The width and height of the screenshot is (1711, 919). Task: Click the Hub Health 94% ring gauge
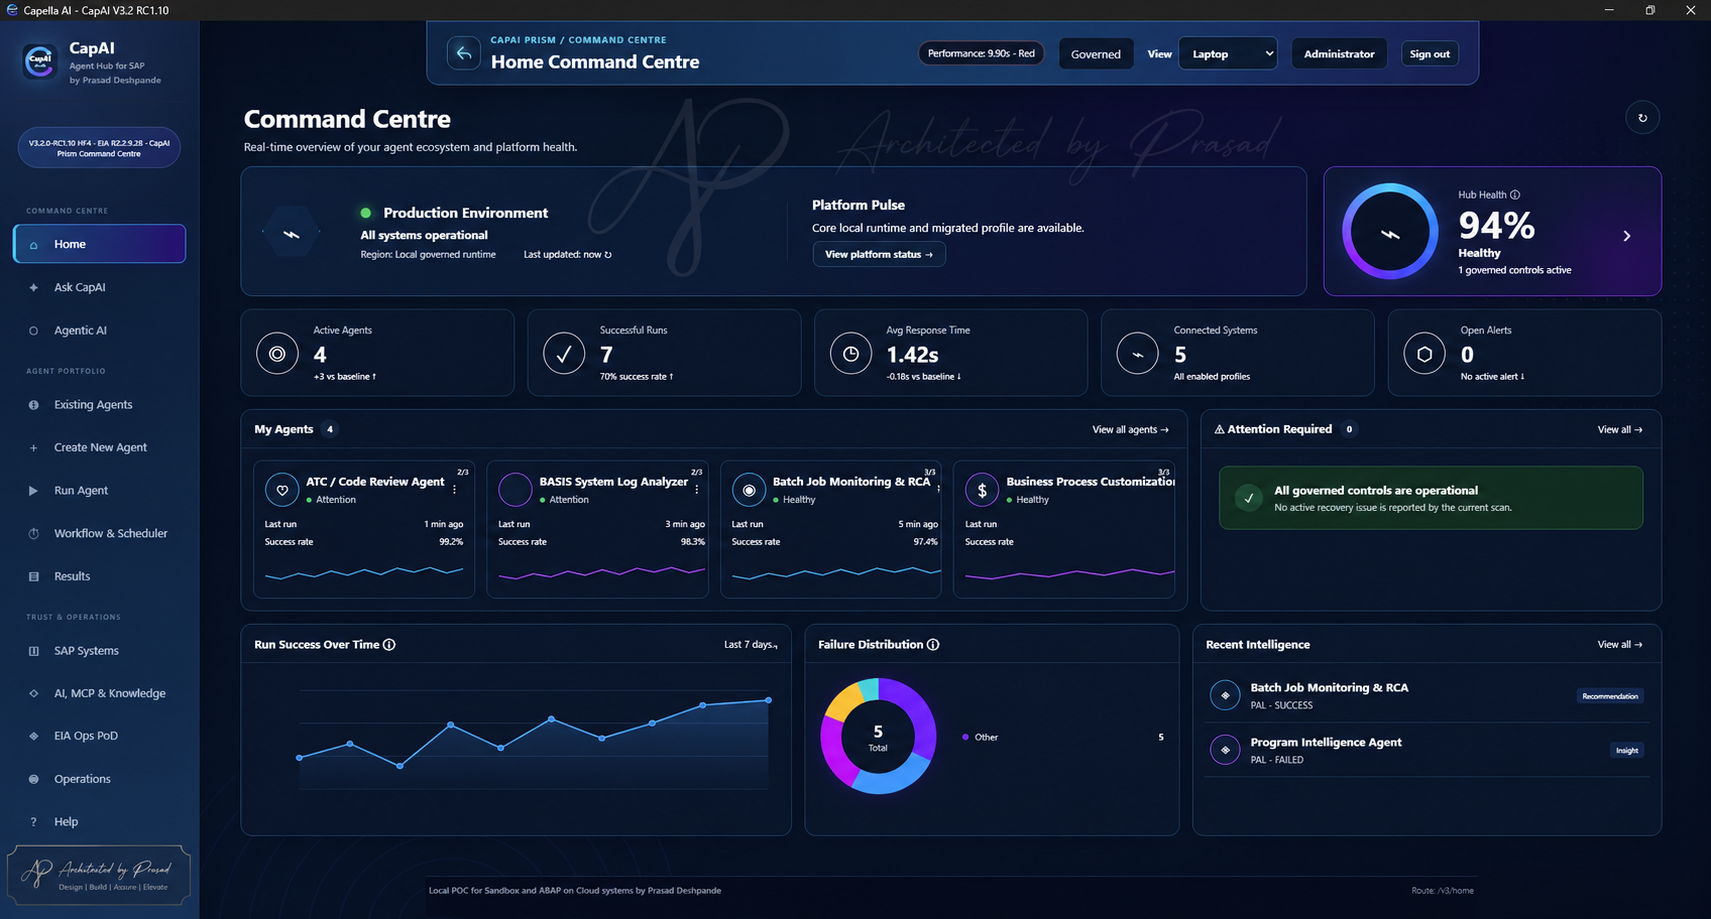click(x=1390, y=232)
